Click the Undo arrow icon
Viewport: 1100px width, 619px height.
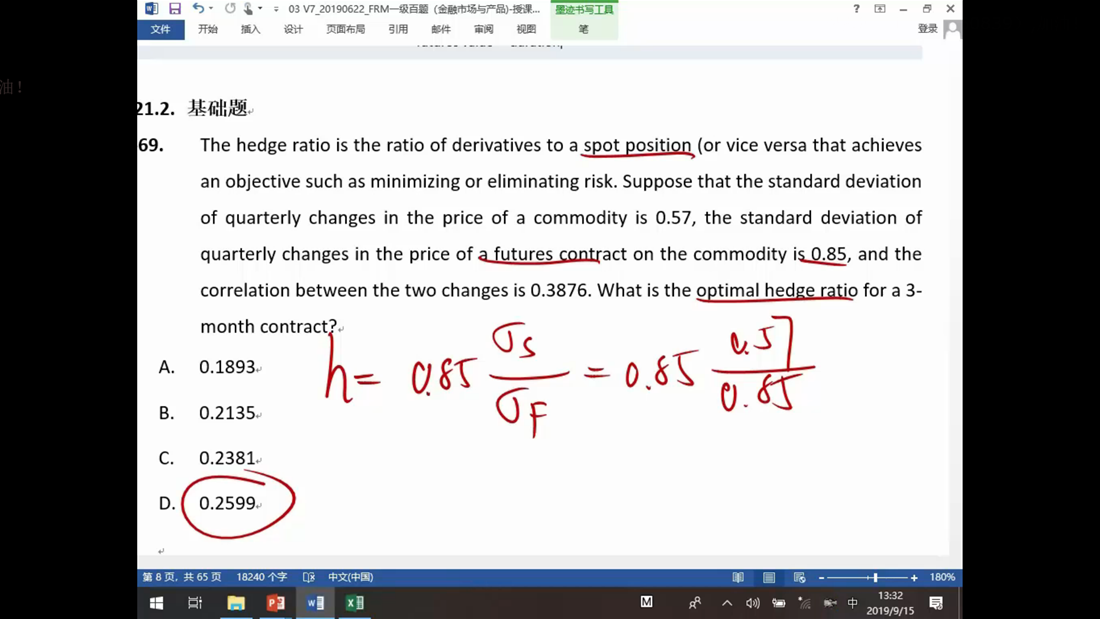pos(198,9)
